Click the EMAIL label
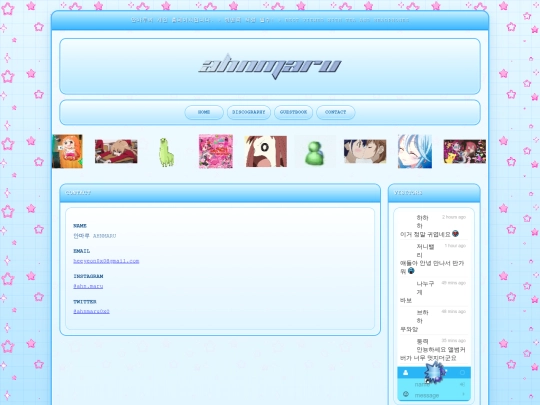This screenshot has height=405, width=540. click(x=82, y=251)
